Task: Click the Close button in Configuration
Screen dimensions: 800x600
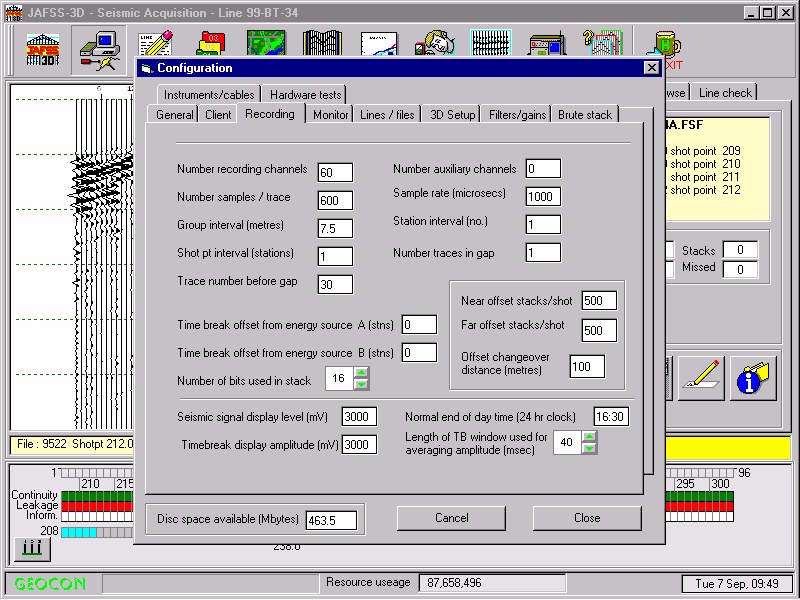Action: 587,518
